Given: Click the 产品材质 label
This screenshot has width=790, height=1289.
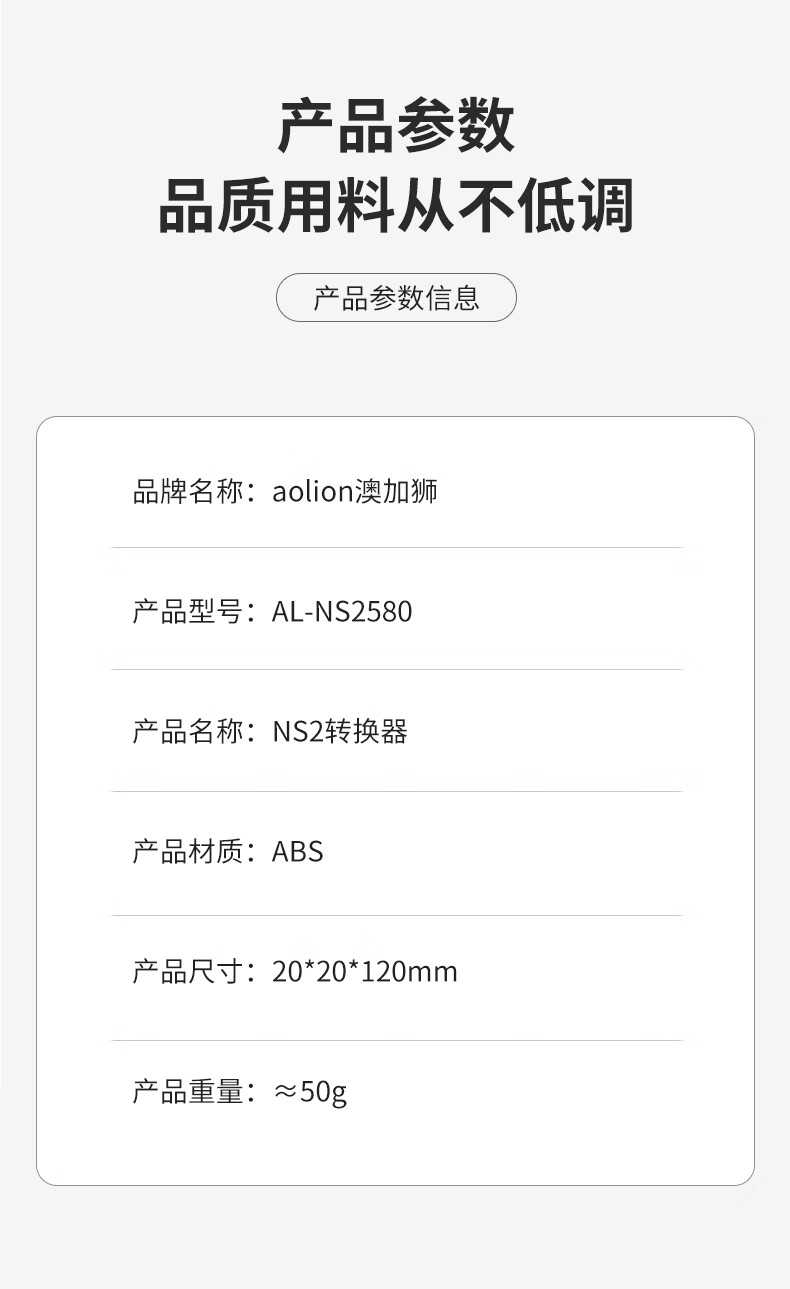Looking at the screenshot, I should click(188, 852).
